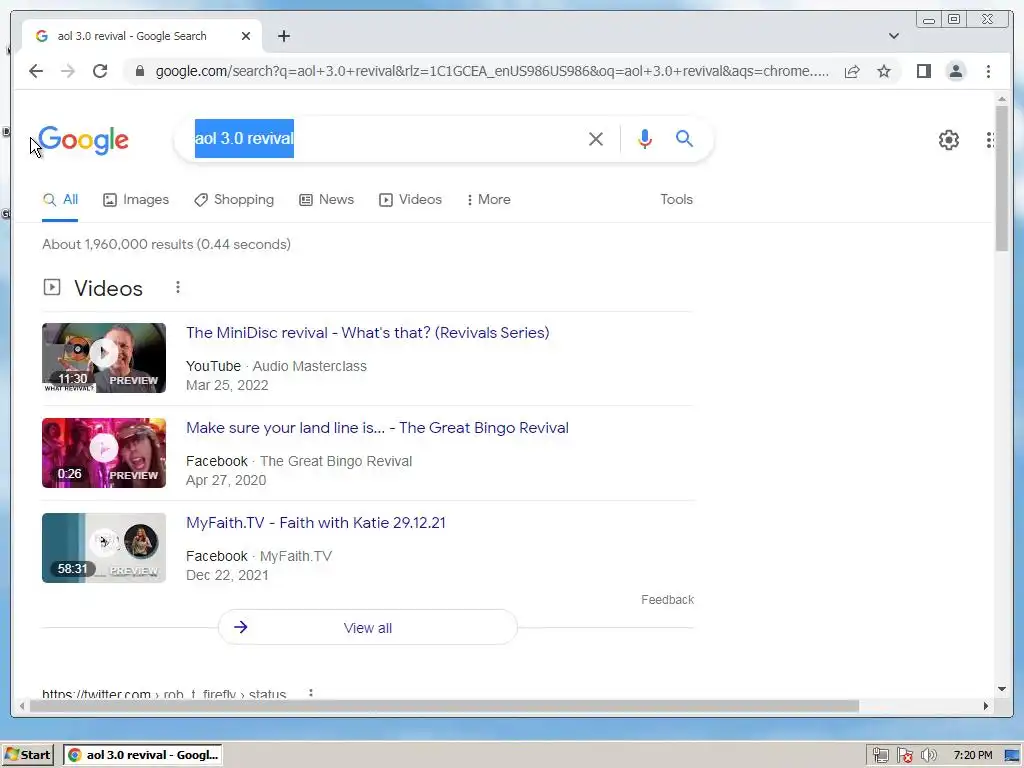Switch to the Videos tab
The height and width of the screenshot is (768, 1024).
point(410,200)
